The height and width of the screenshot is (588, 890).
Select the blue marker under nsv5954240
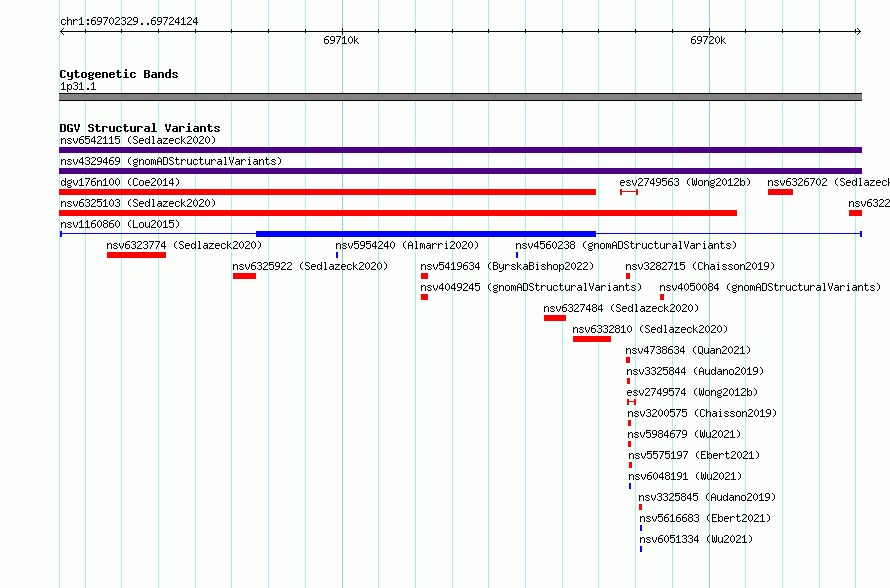[x=337, y=255]
